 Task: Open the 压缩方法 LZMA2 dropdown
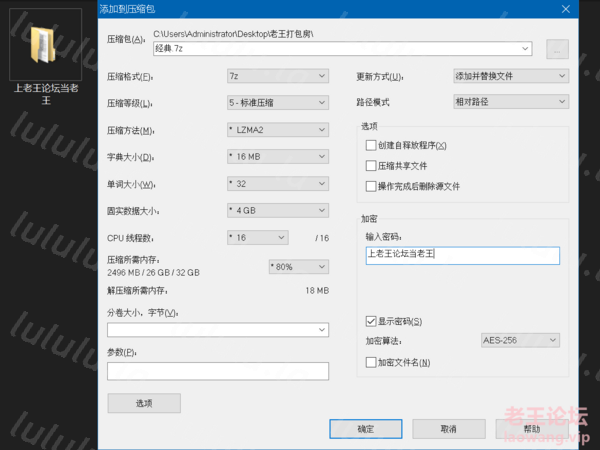(277, 130)
